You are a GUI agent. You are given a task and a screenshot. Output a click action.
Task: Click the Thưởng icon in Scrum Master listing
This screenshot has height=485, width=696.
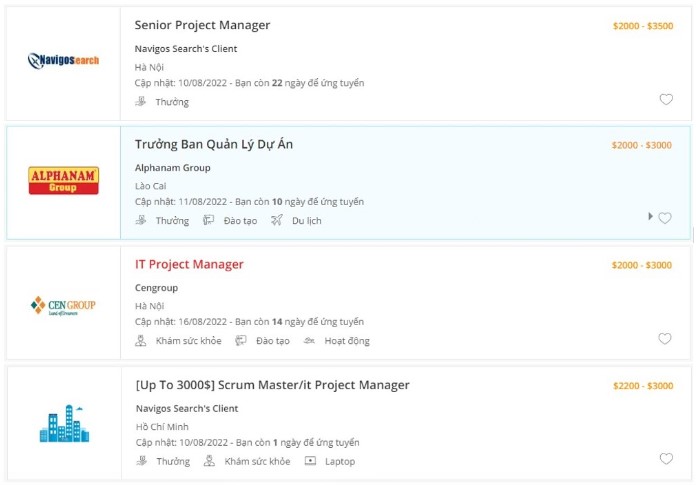point(141,461)
